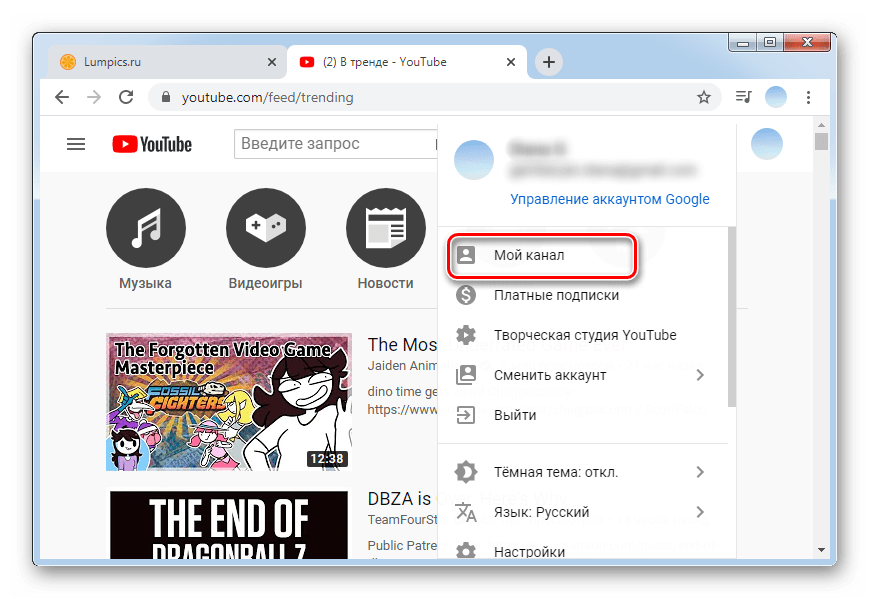
Task: Click the YouTube logo
Action: pos(152,144)
